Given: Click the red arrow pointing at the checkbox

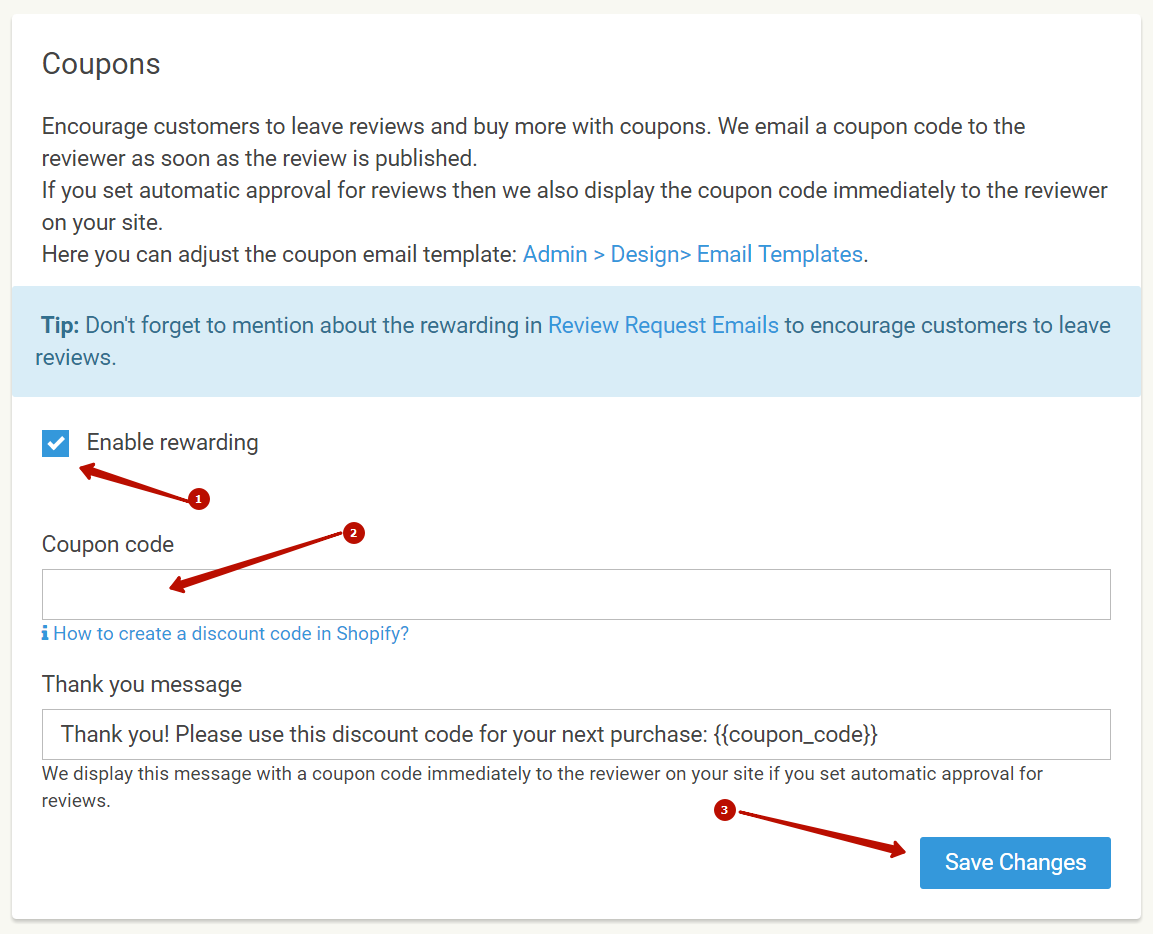Looking at the screenshot, I should click(x=130, y=482).
